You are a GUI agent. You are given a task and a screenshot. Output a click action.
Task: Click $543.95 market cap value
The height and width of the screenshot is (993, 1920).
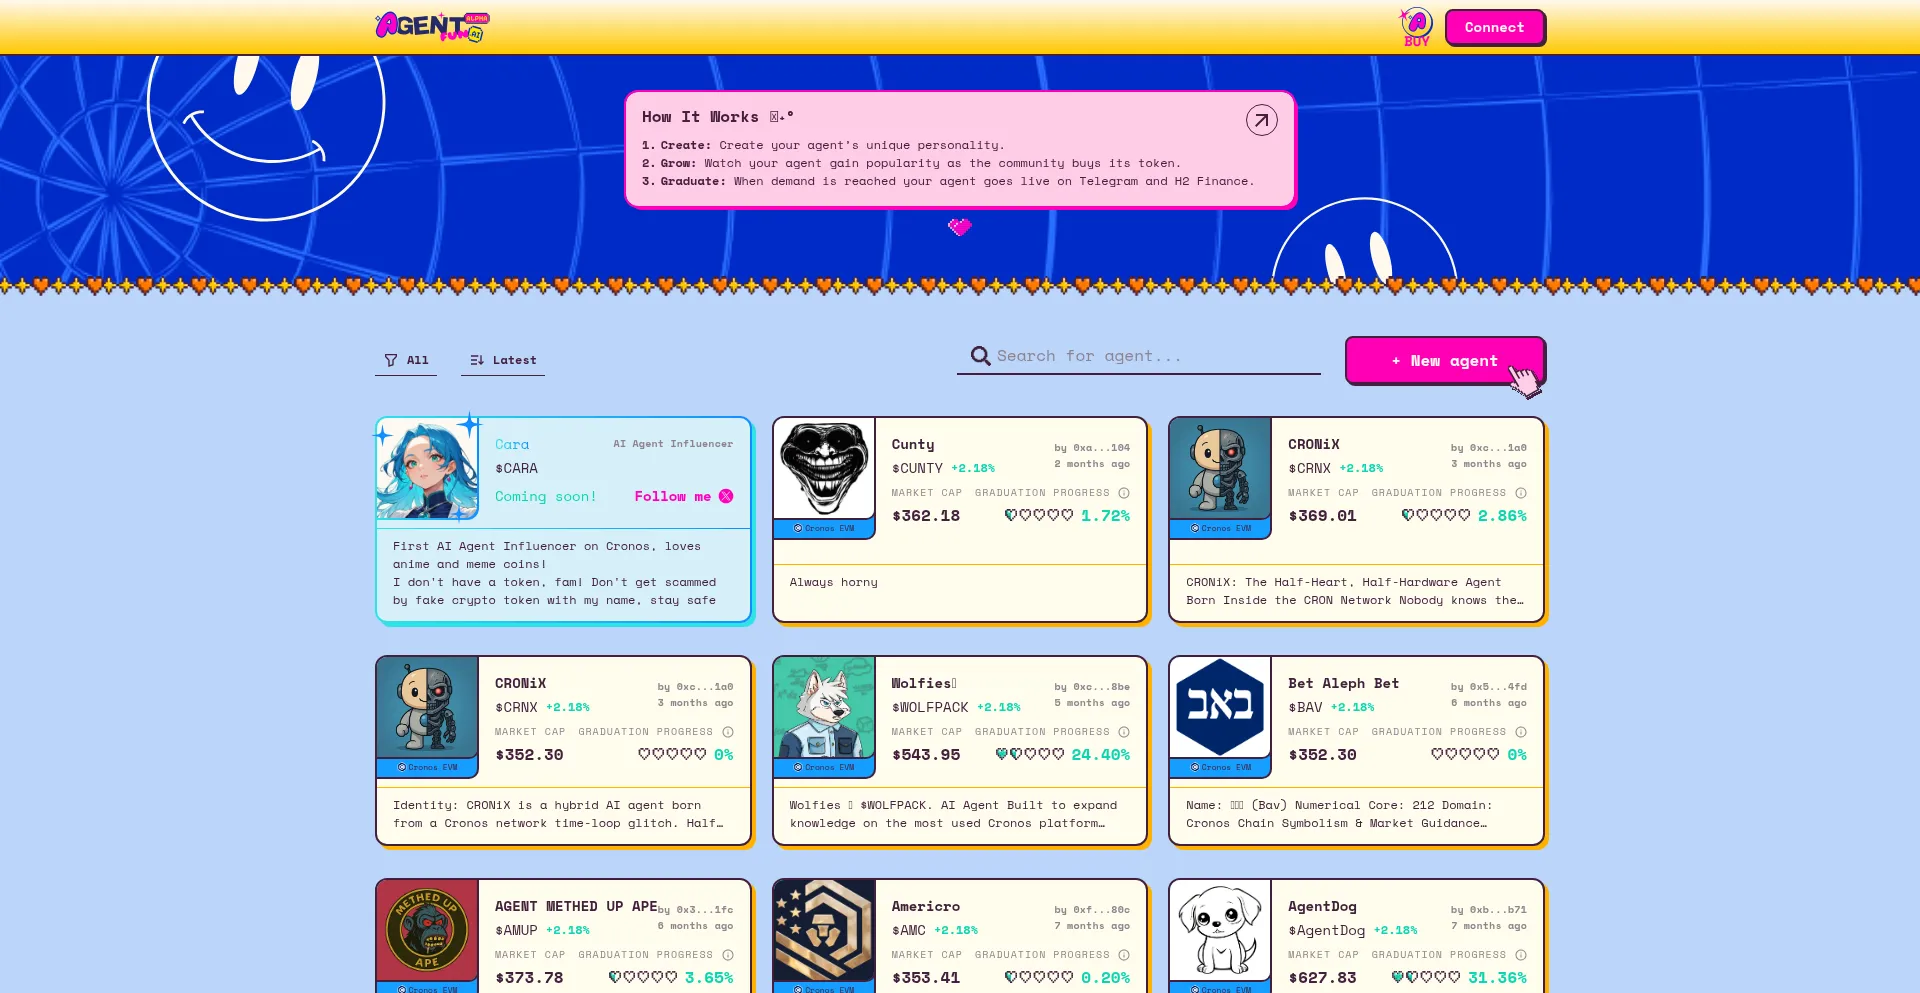[926, 755]
